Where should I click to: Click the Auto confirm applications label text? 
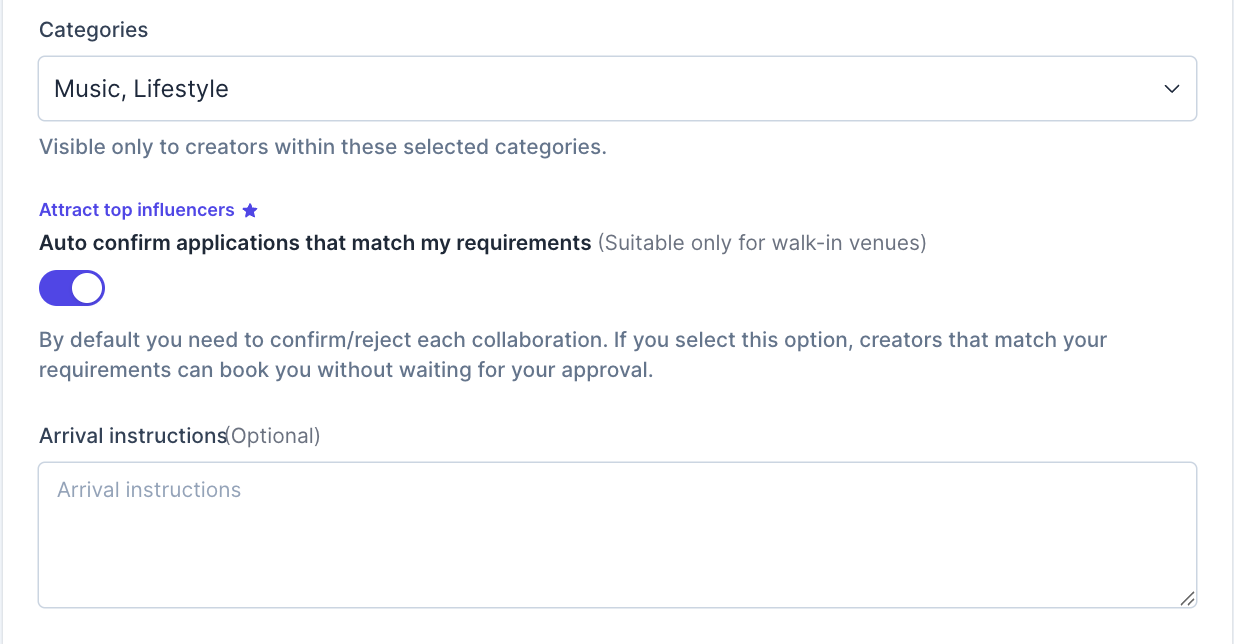(x=315, y=243)
